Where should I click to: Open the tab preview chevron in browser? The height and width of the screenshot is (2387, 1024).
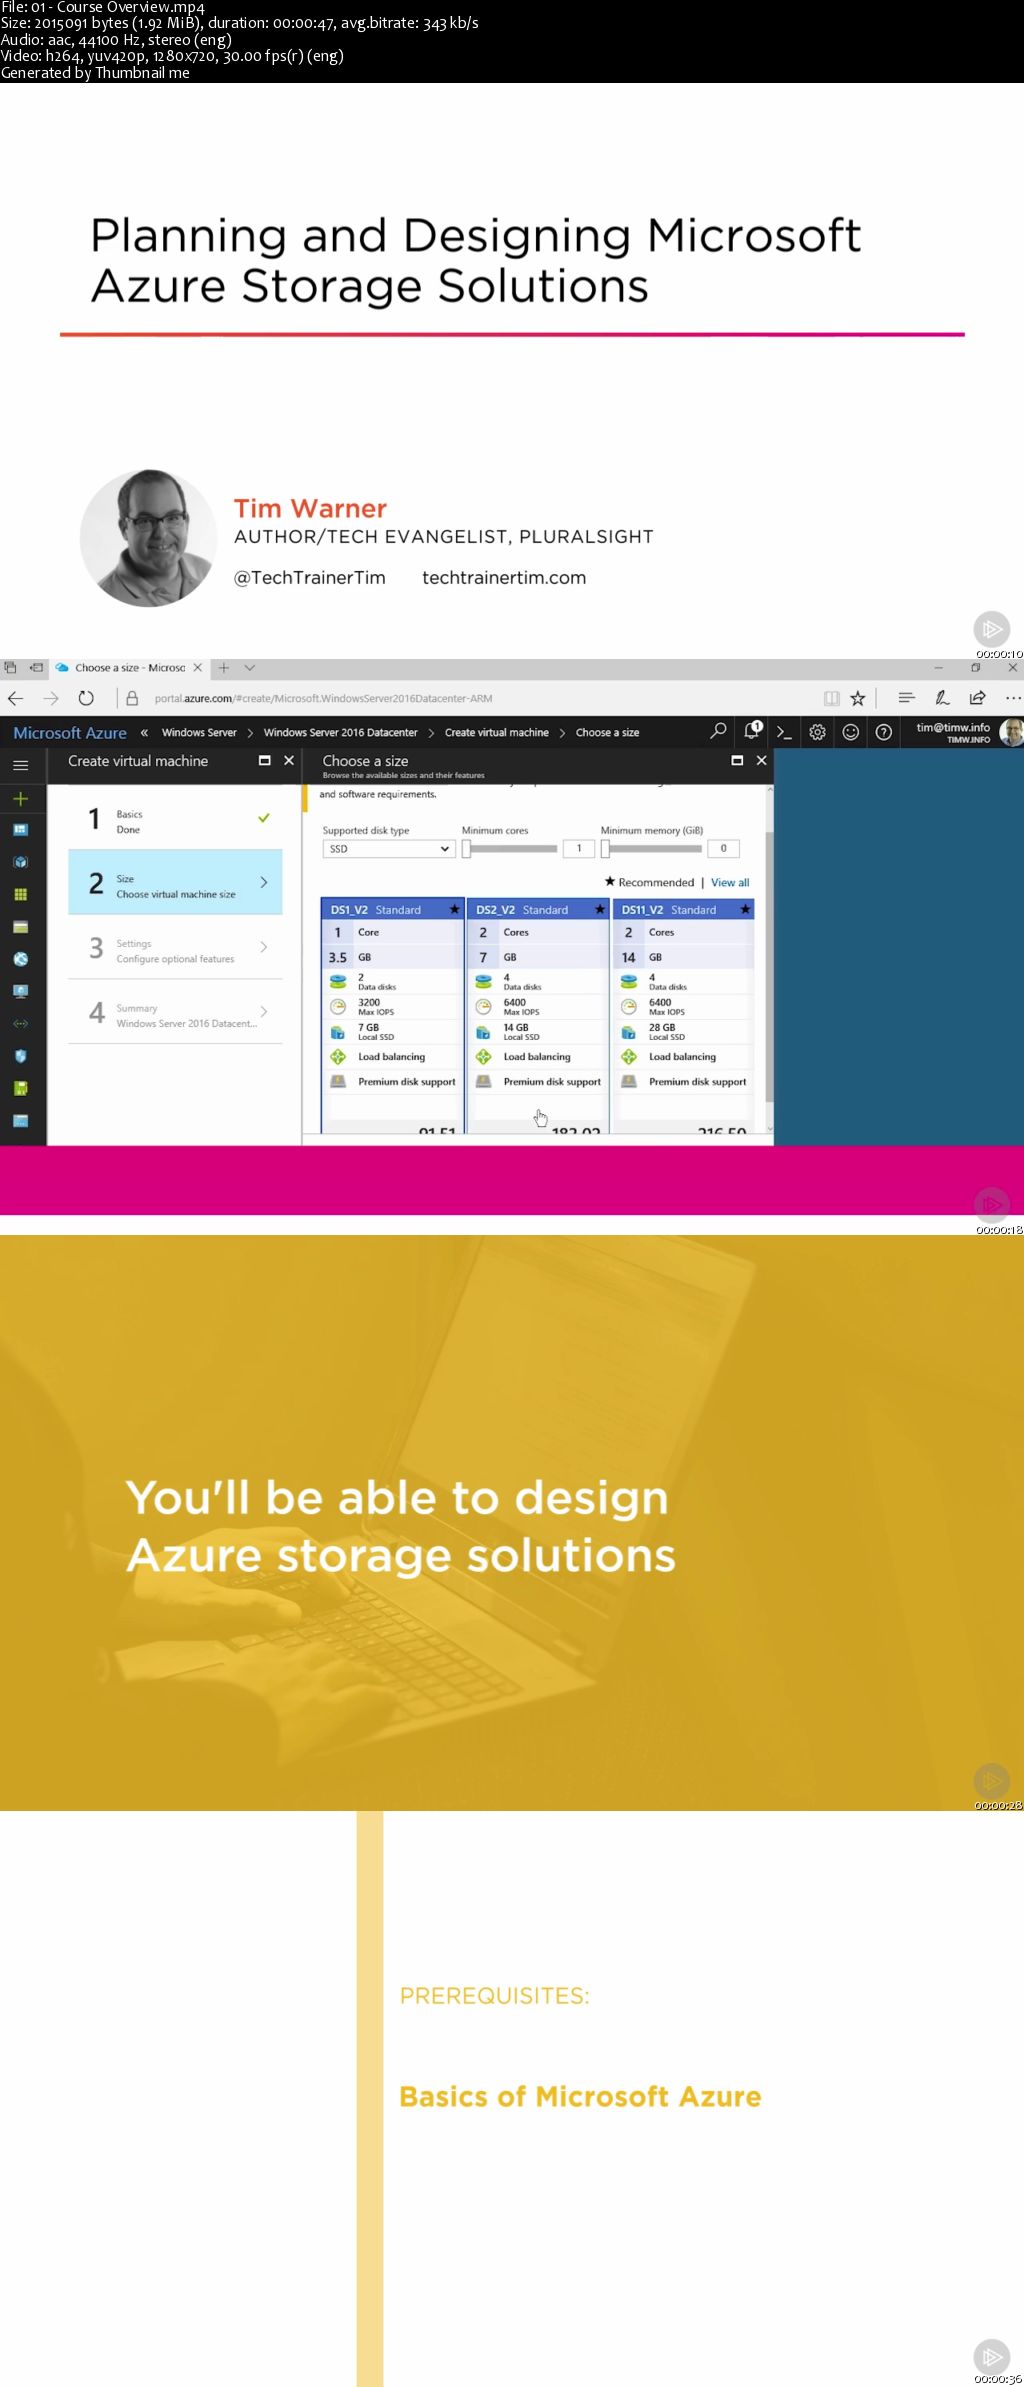click(x=250, y=667)
